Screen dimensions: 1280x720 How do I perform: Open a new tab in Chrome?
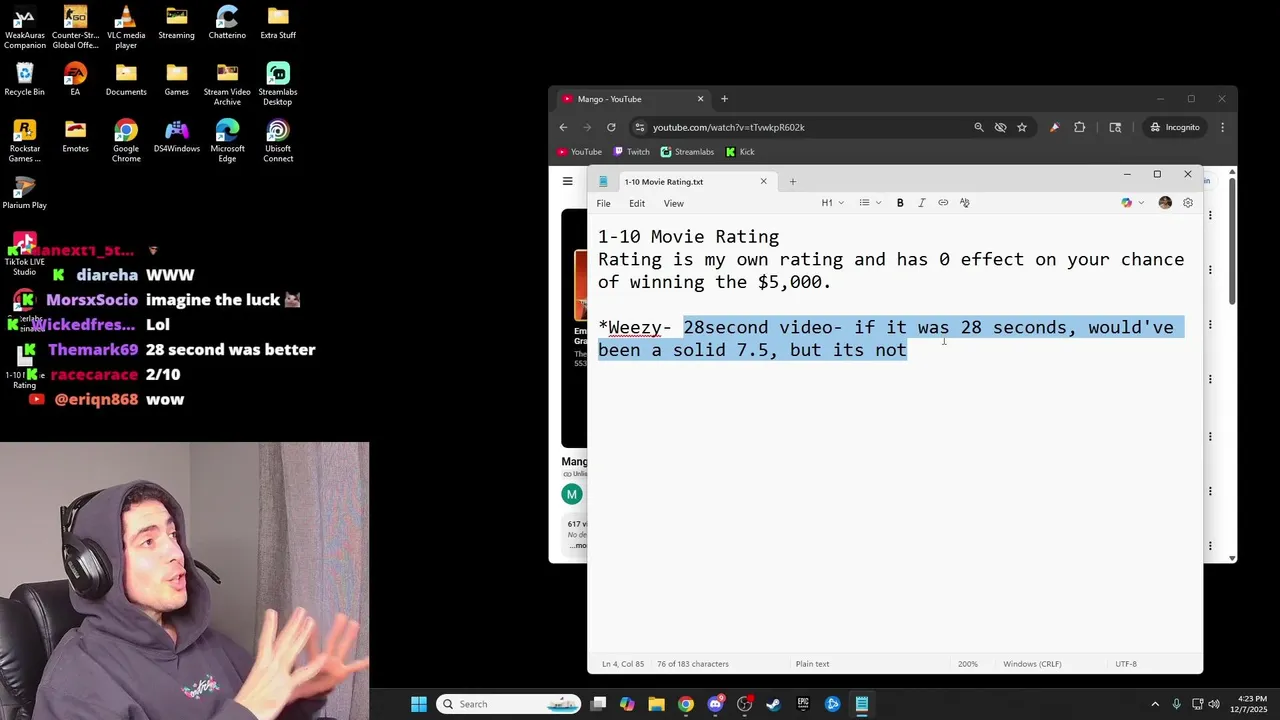pyautogui.click(x=724, y=99)
